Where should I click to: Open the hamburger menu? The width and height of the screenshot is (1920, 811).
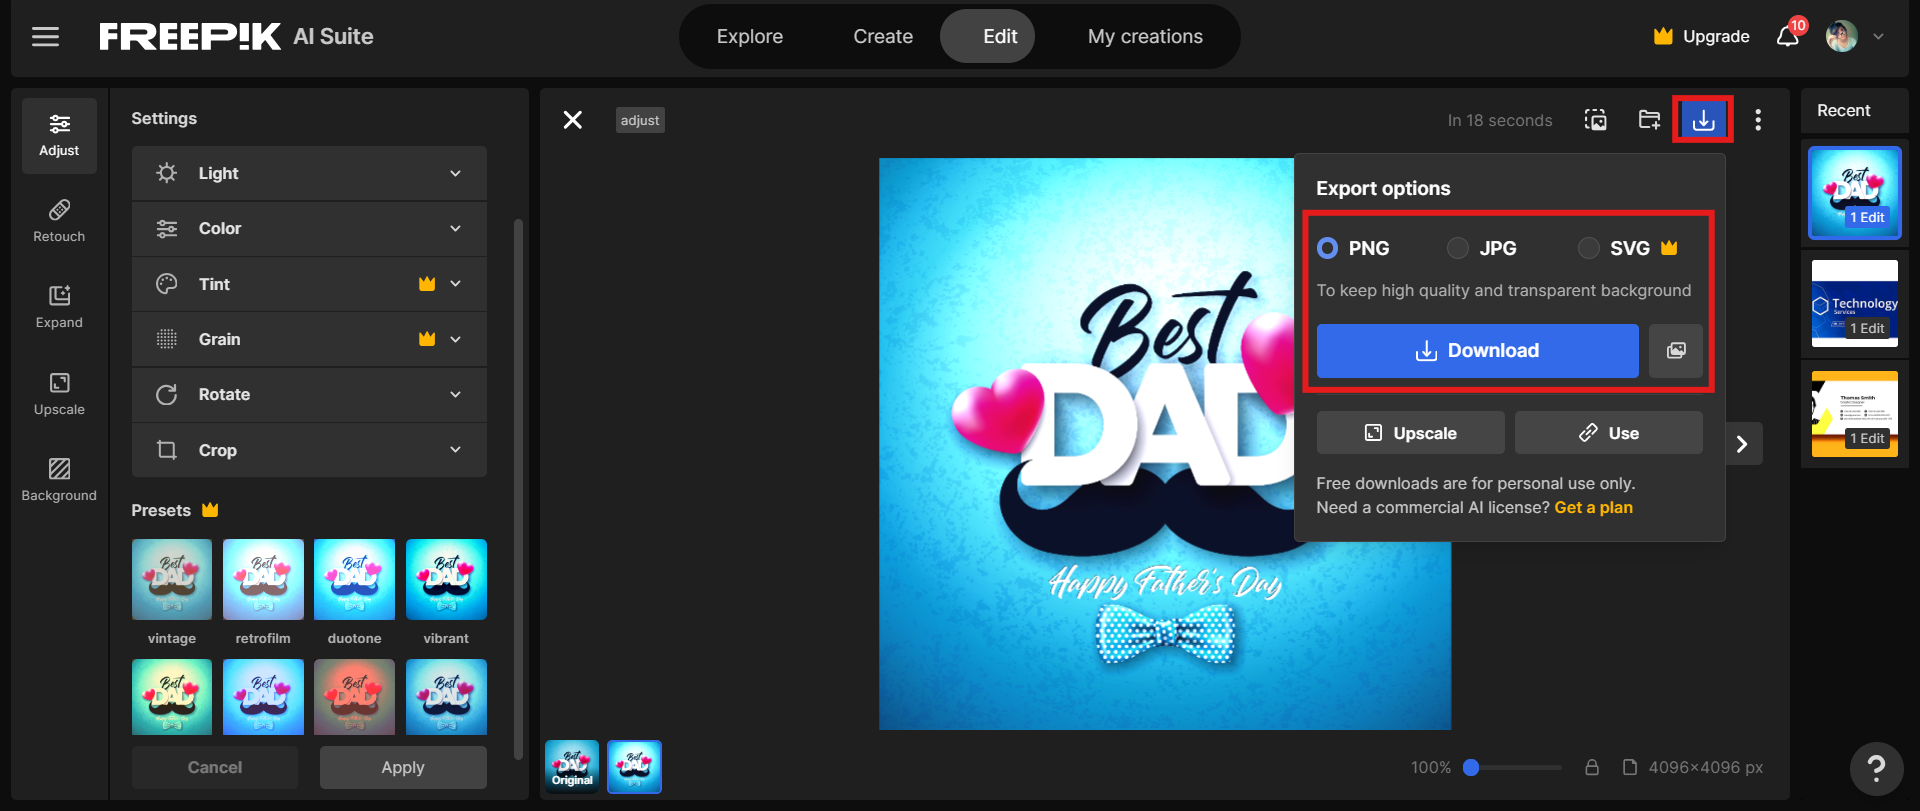click(45, 37)
